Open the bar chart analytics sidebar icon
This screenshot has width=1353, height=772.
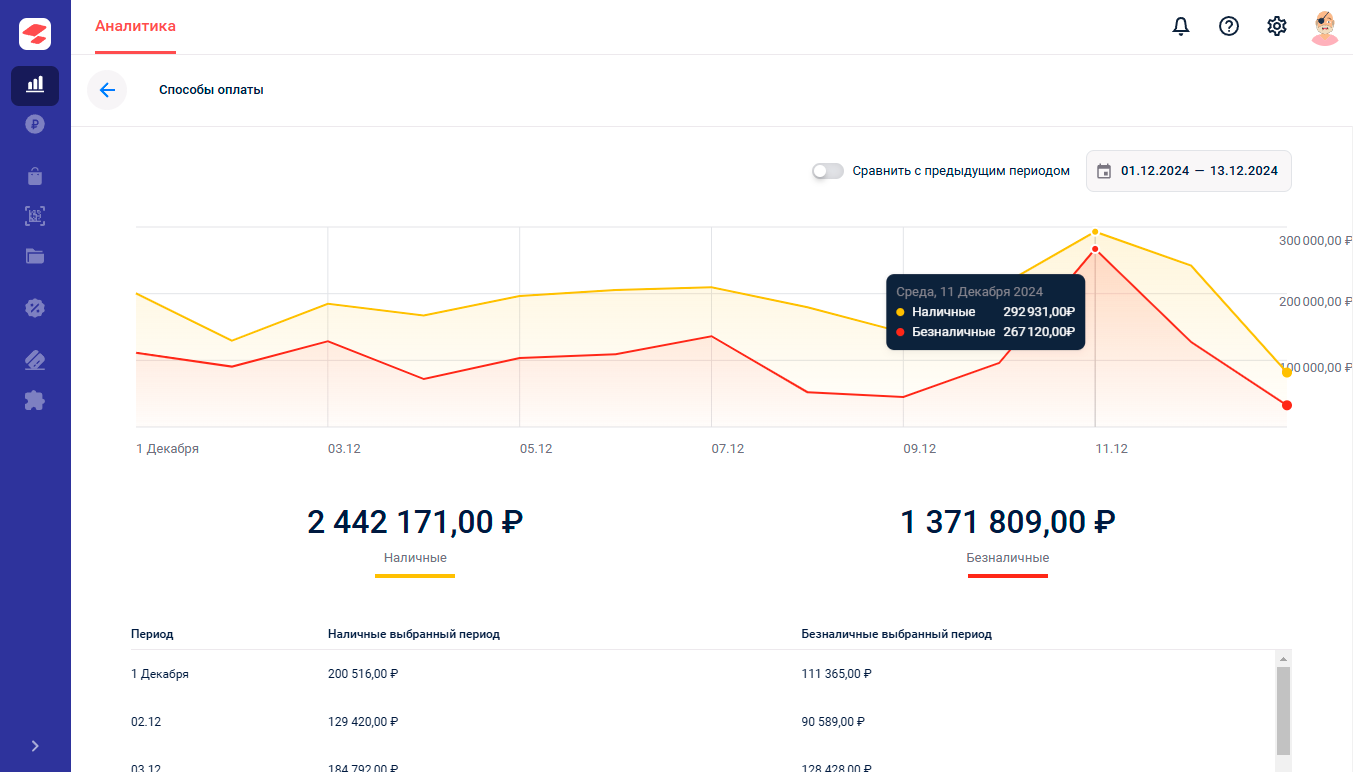click(x=35, y=85)
